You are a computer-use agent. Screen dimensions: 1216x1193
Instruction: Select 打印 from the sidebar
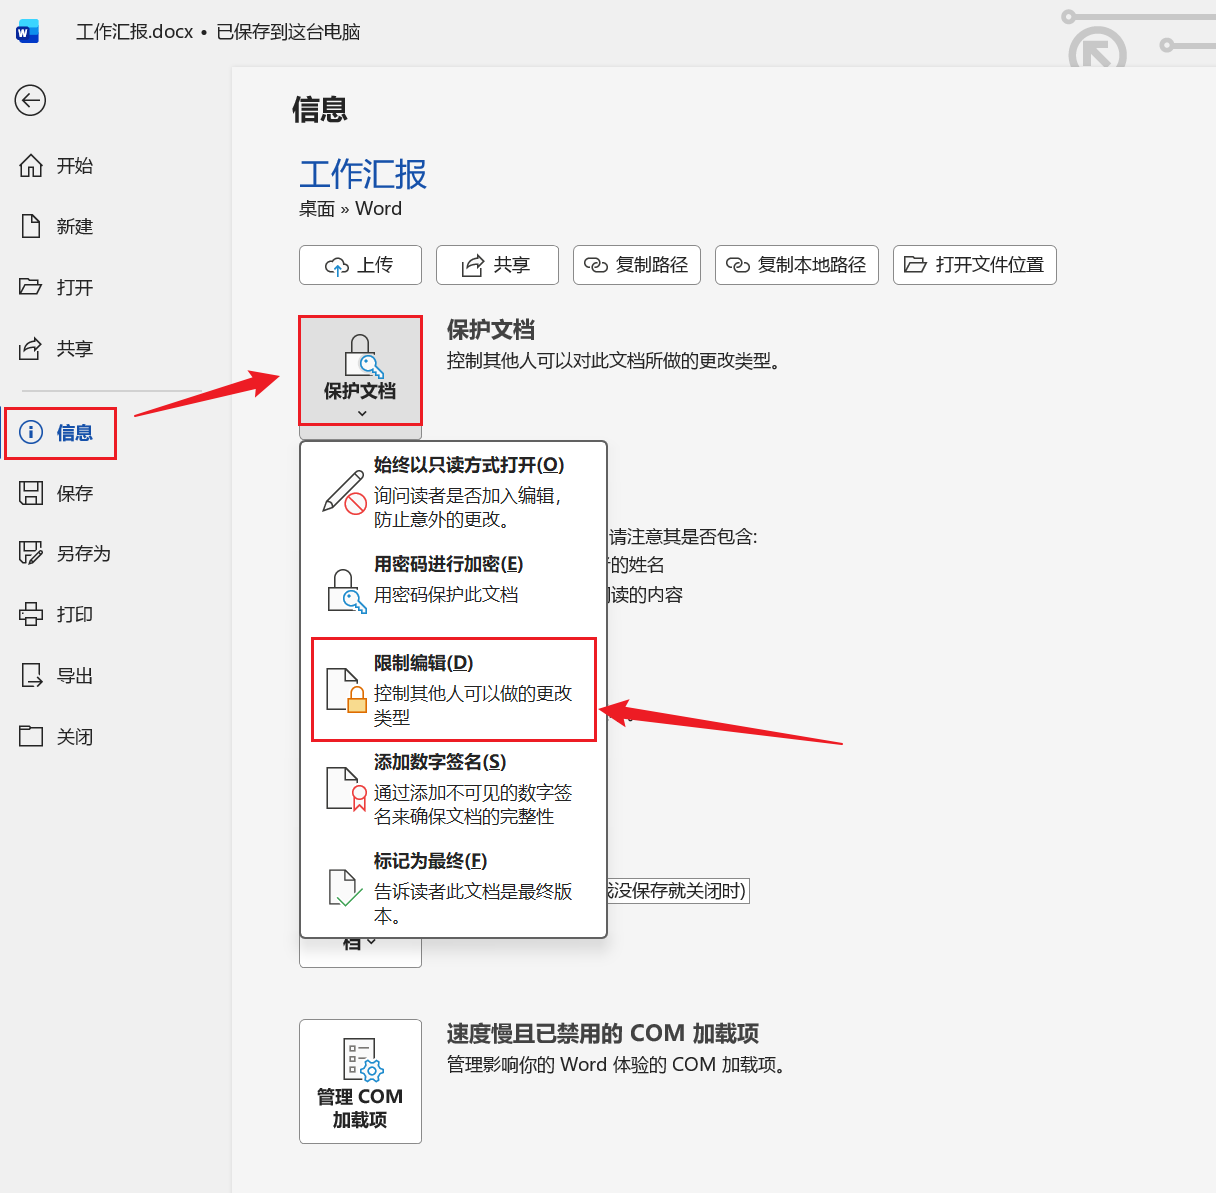[x=71, y=614]
